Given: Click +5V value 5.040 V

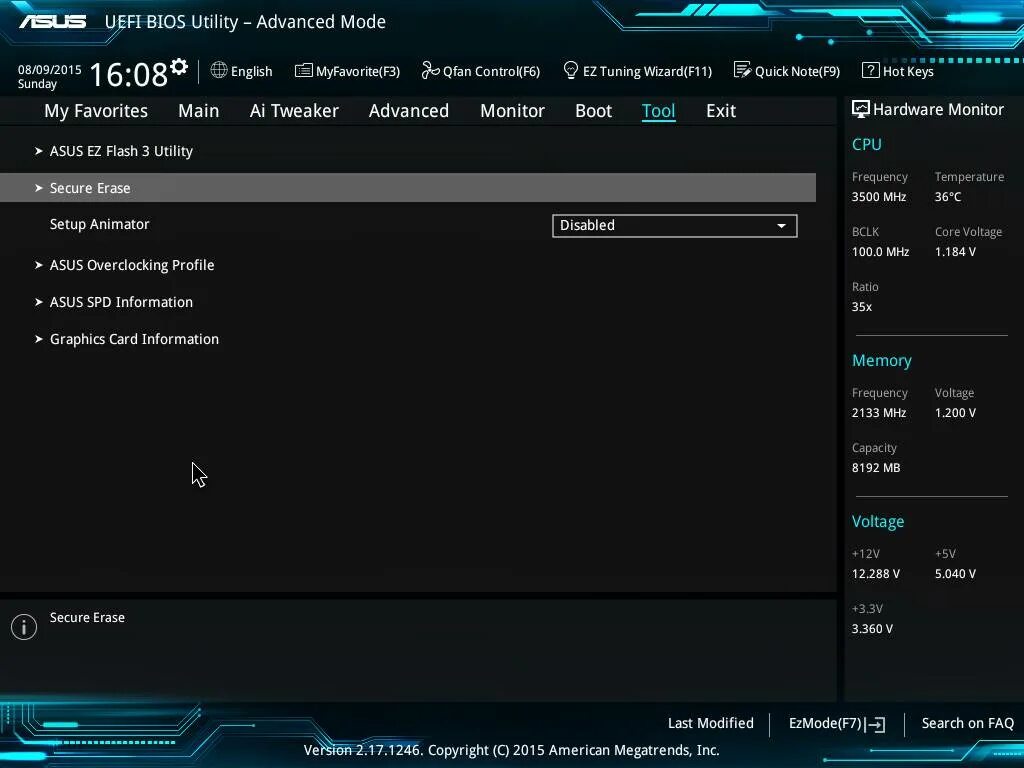Looking at the screenshot, I should coord(955,574).
